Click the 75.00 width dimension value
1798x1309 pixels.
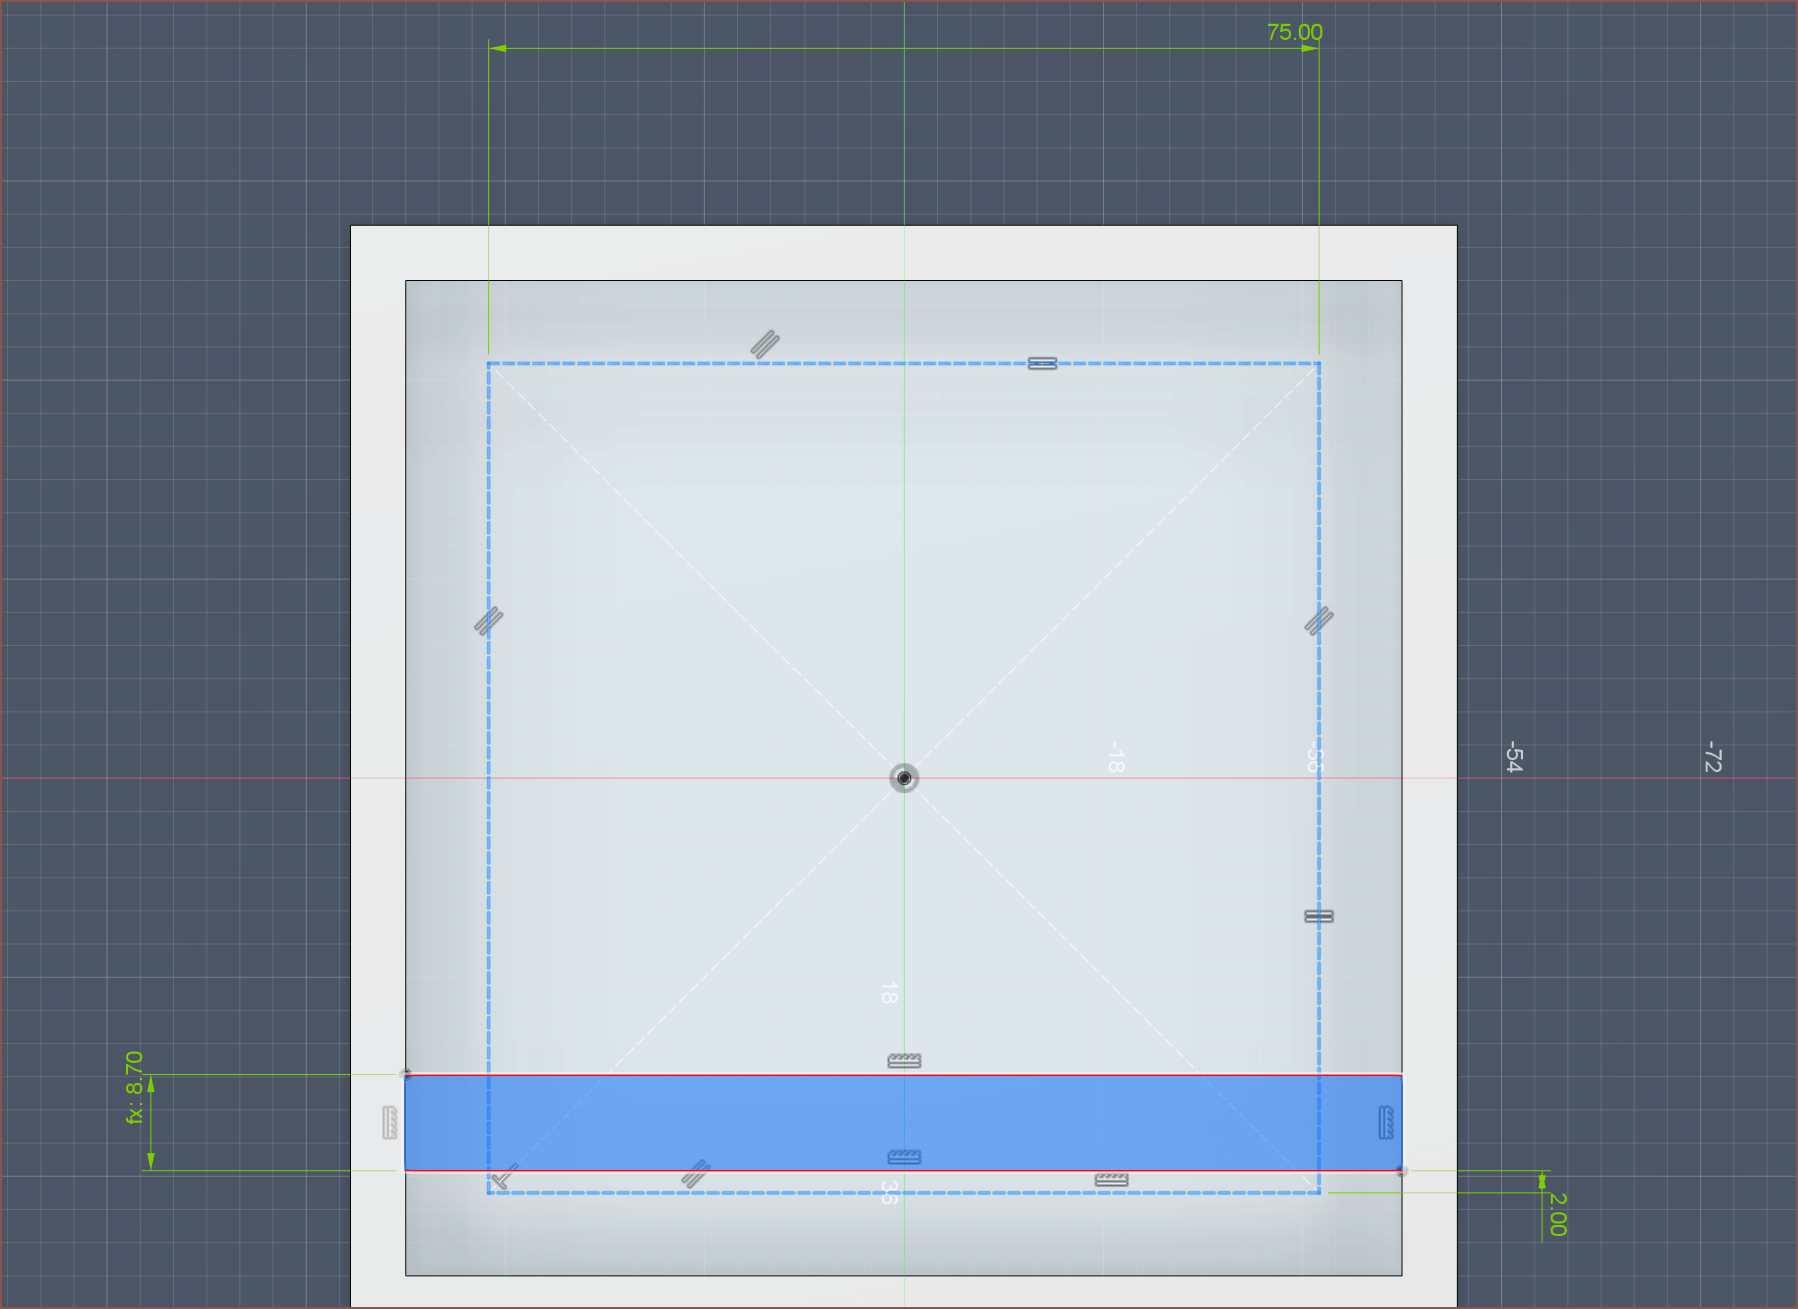point(1294,32)
